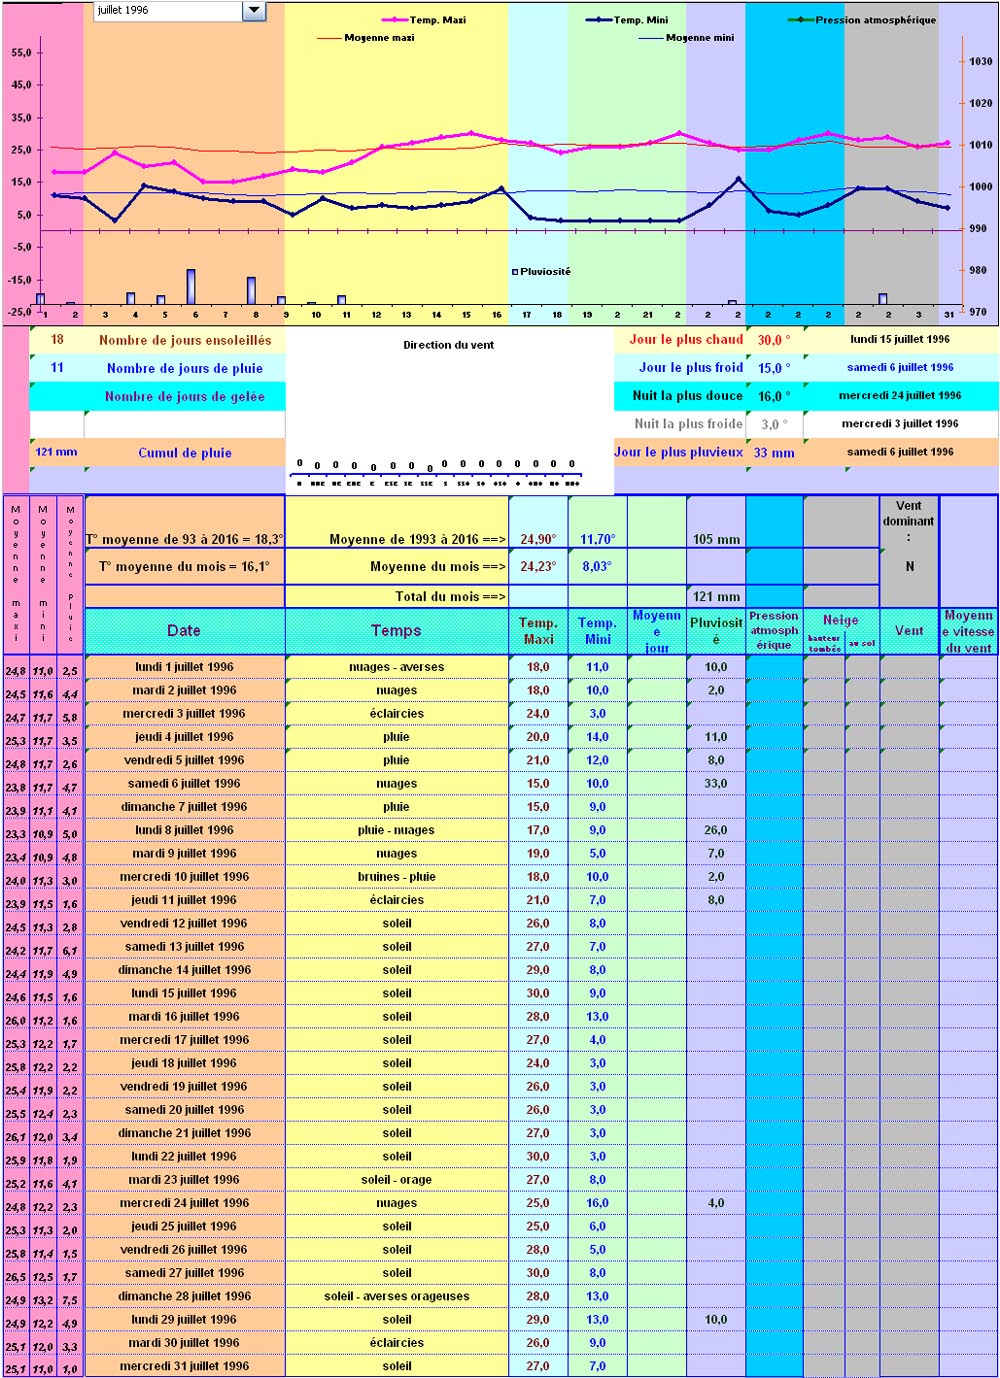The height and width of the screenshot is (1378, 1000).
Task: Click the Date column header
Action: 184,631
